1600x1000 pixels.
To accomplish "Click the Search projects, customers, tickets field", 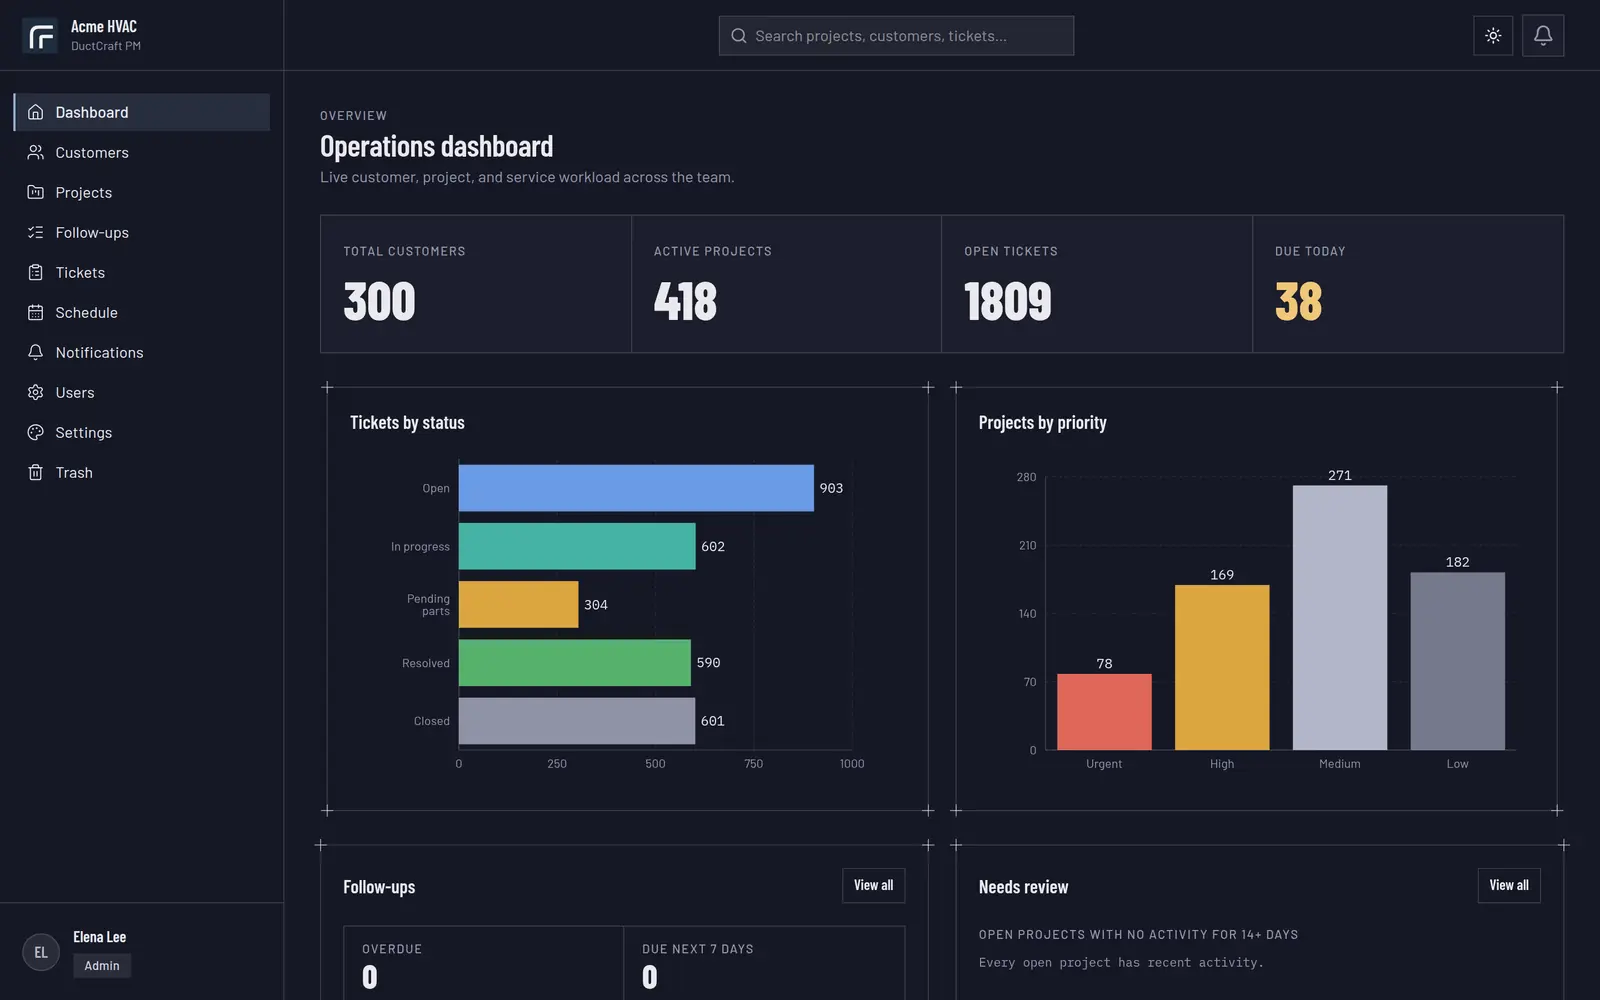I will tap(896, 36).
